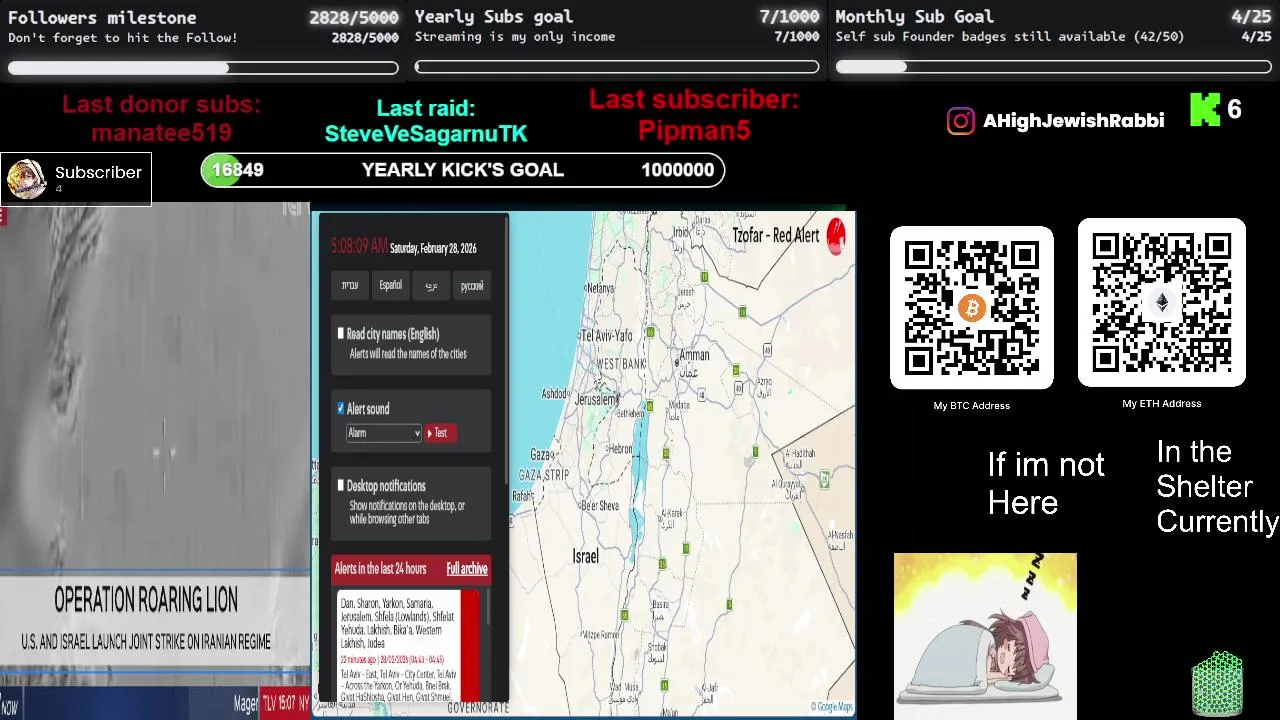Image resolution: width=1280 pixels, height=720 pixels.
Task: Click the My ETH Address caption
Action: (1162, 403)
